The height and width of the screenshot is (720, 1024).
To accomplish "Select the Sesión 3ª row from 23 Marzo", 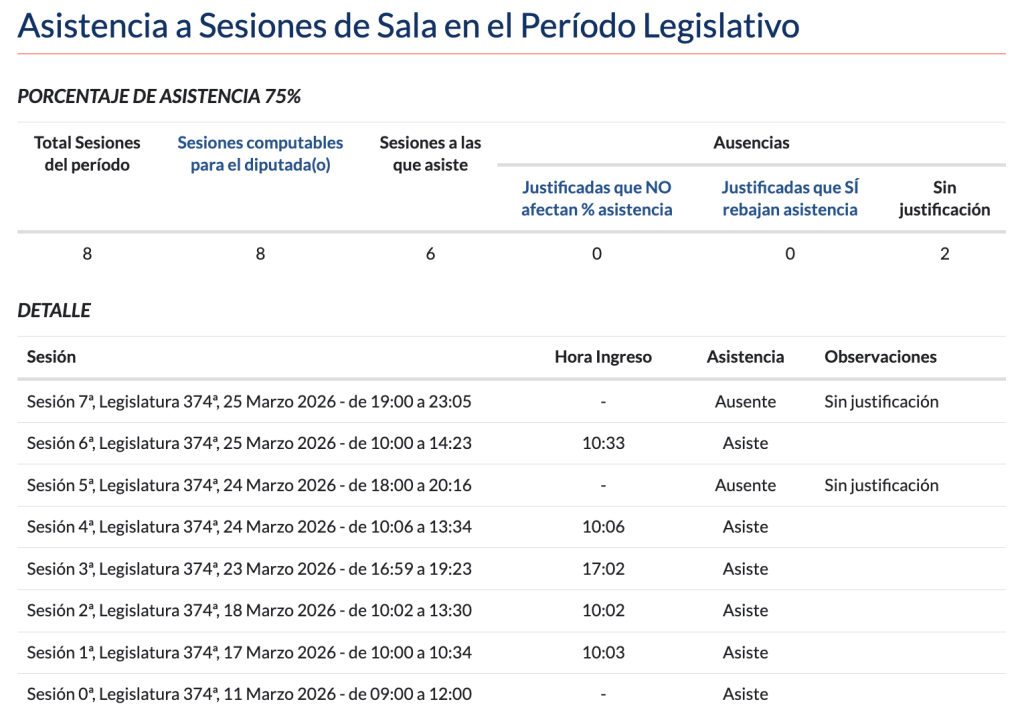I will [249, 569].
